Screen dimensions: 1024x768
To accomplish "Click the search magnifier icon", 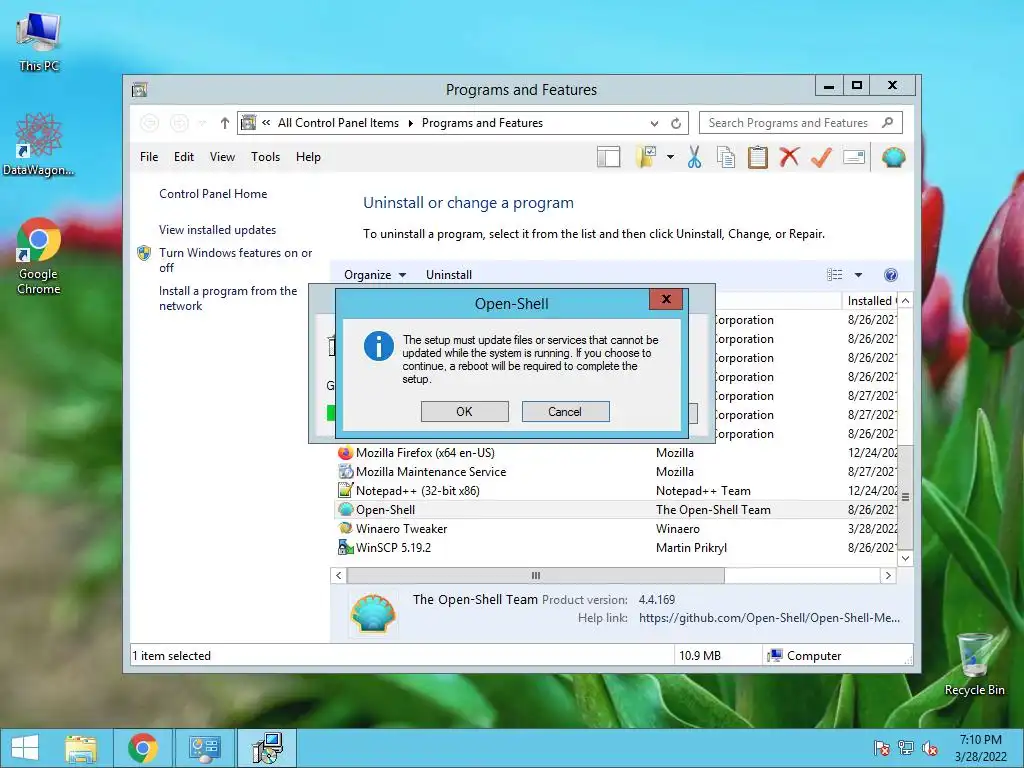I will pyautogui.click(x=888, y=122).
